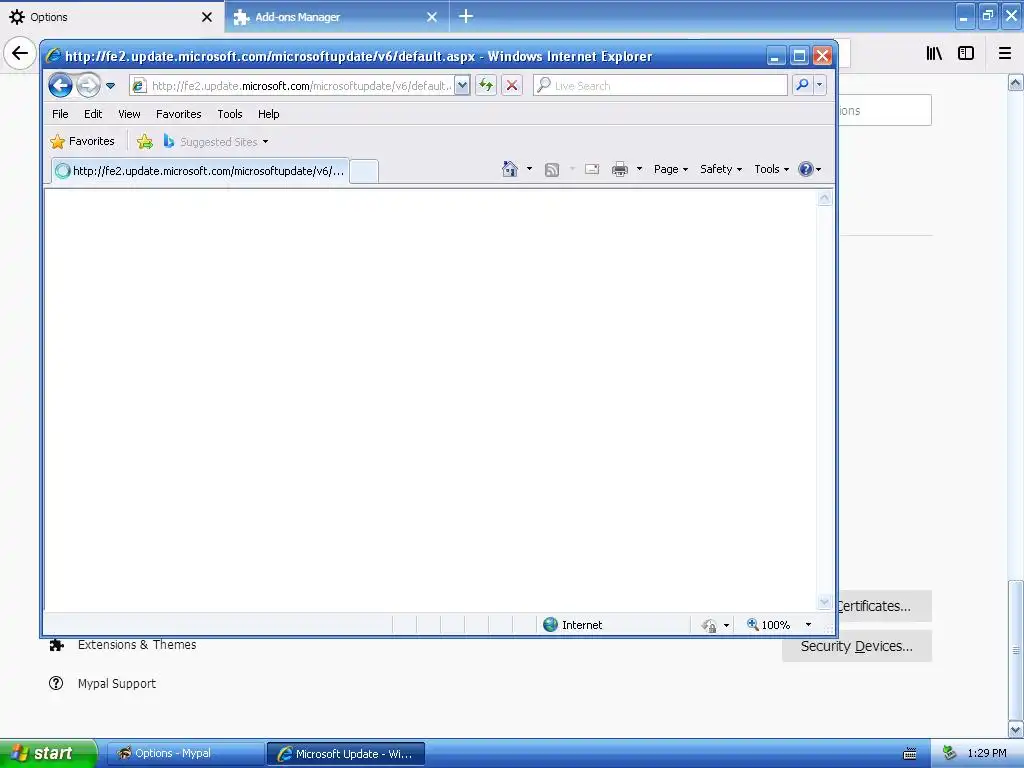Minimize the Internet Explorer window

click(775, 56)
